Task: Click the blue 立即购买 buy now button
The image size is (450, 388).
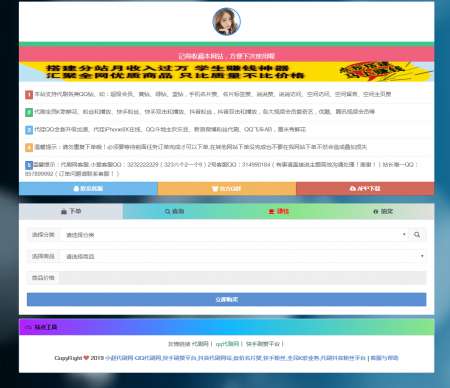Action: (226, 299)
